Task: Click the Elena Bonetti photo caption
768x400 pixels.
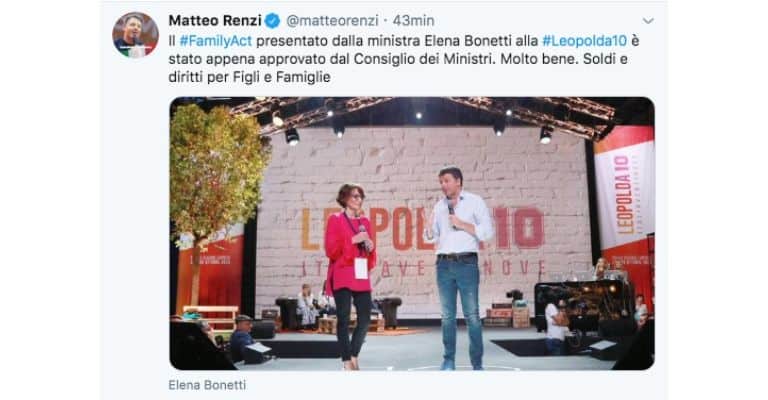Action: (207, 385)
